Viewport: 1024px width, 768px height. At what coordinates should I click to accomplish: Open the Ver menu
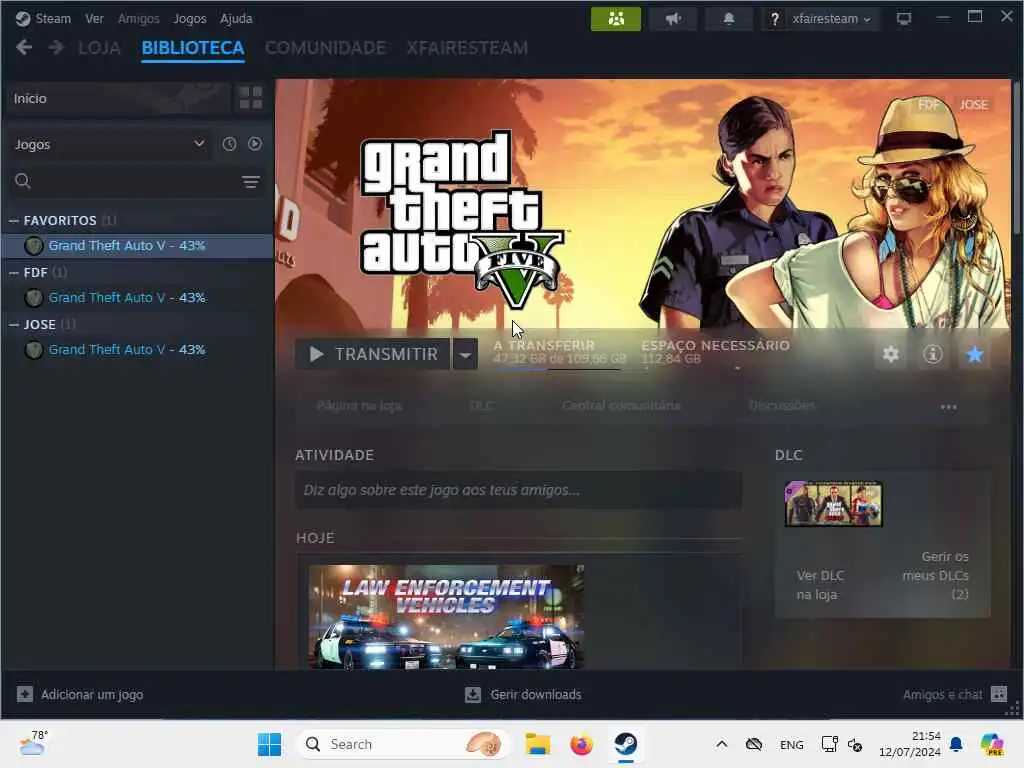coord(94,18)
